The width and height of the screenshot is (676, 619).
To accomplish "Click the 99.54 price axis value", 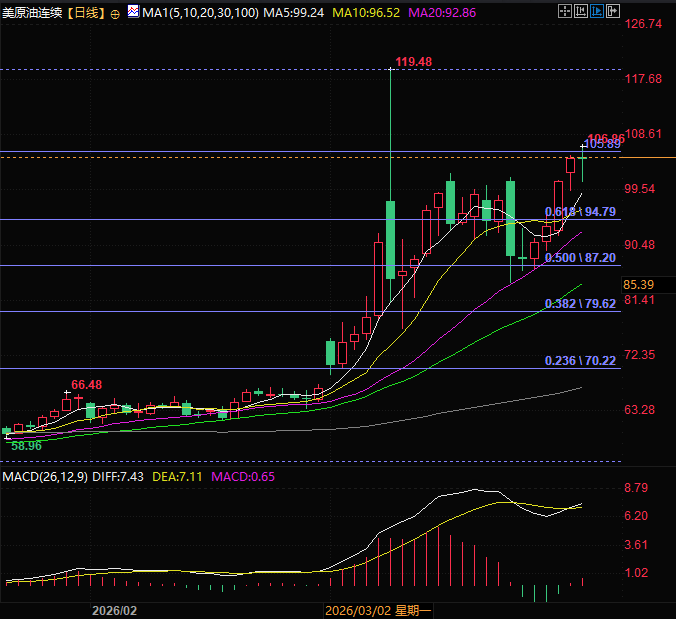I will tap(640, 189).
